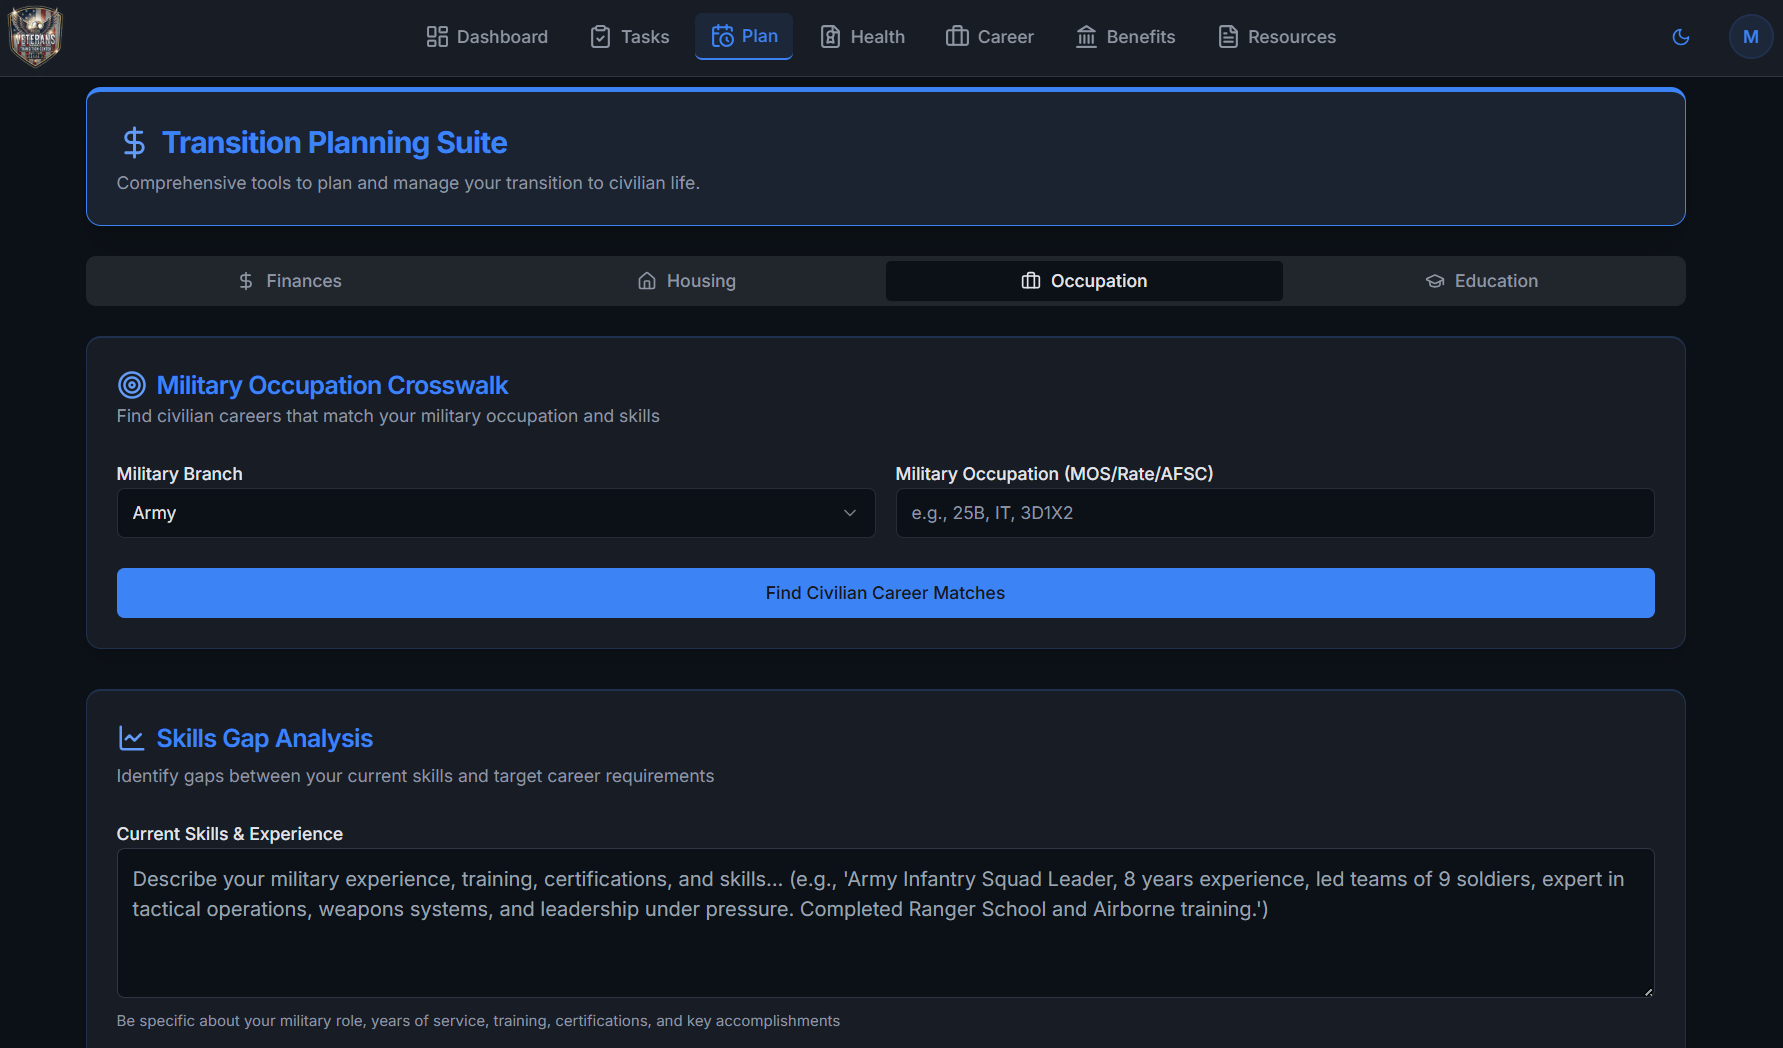This screenshot has width=1783, height=1048.
Task: Switch the view toggle to Finances
Action: coord(290,281)
